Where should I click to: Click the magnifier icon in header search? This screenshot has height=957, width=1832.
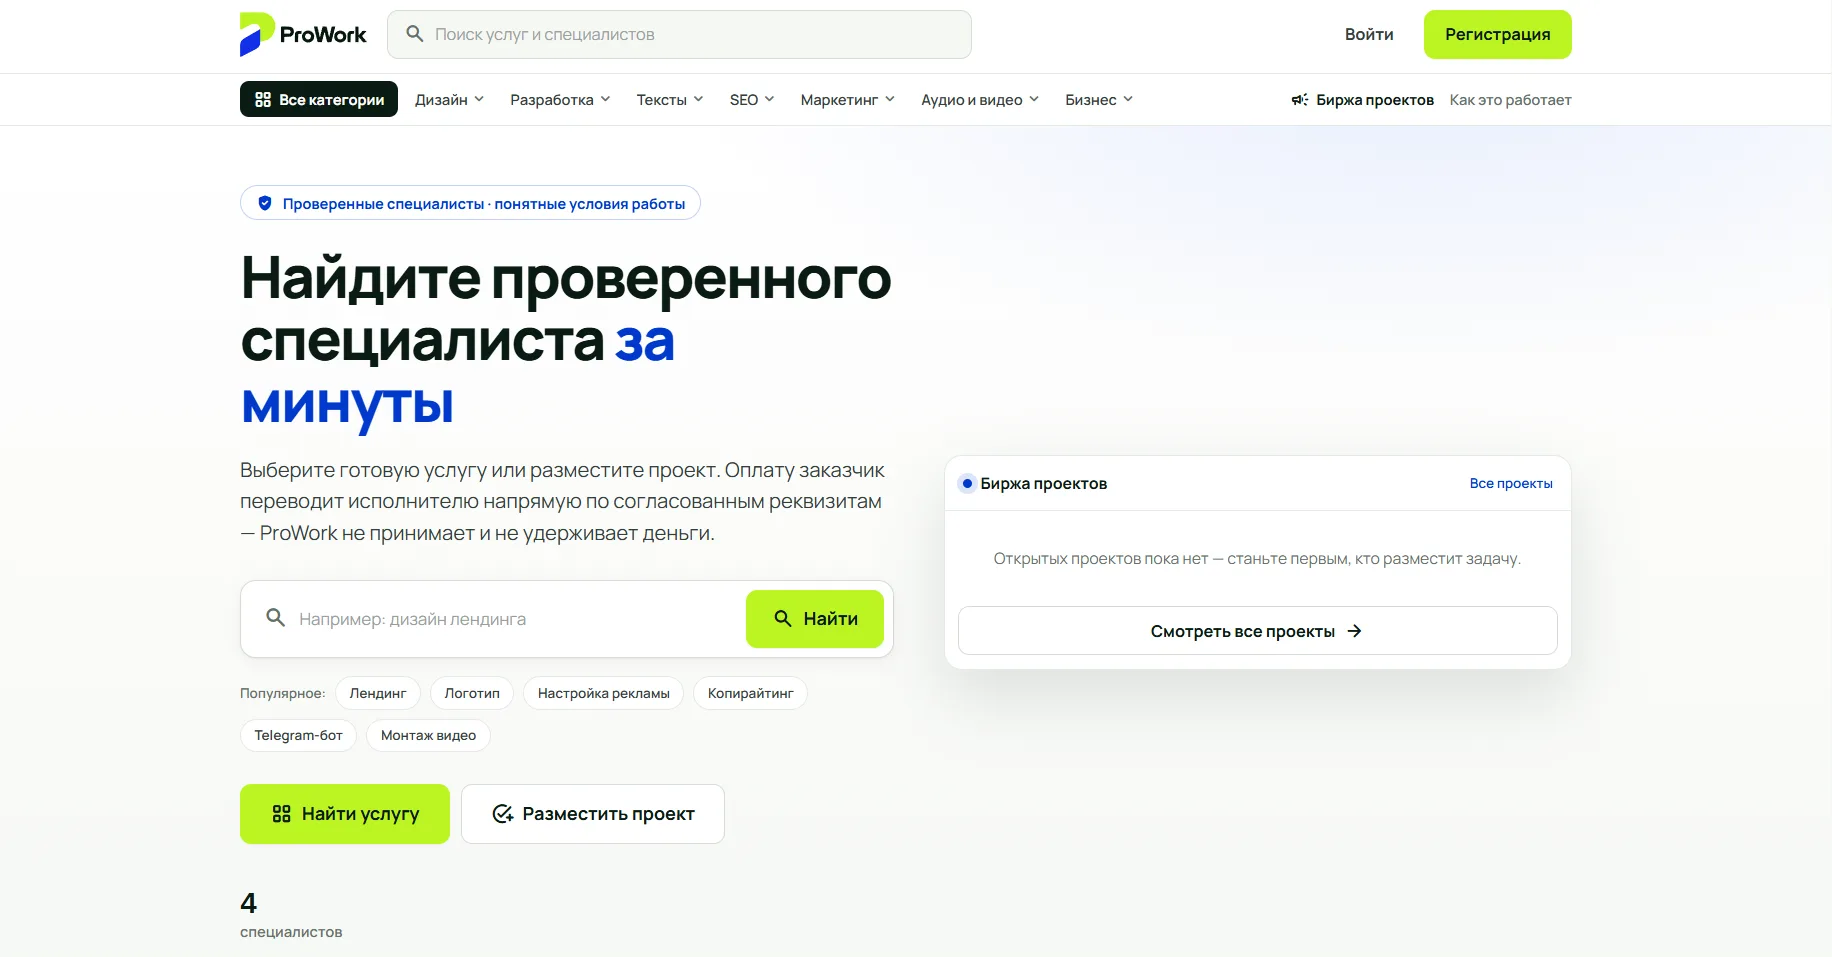pos(414,34)
